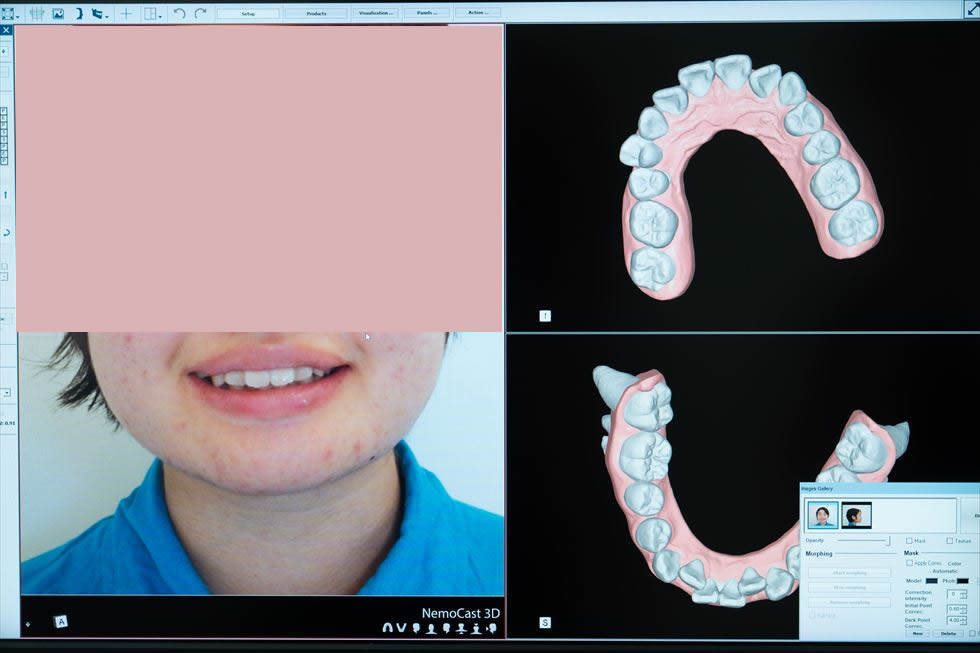Select the lower arch V-shaped view icon
This screenshot has height=653, width=980.
(401, 627)
